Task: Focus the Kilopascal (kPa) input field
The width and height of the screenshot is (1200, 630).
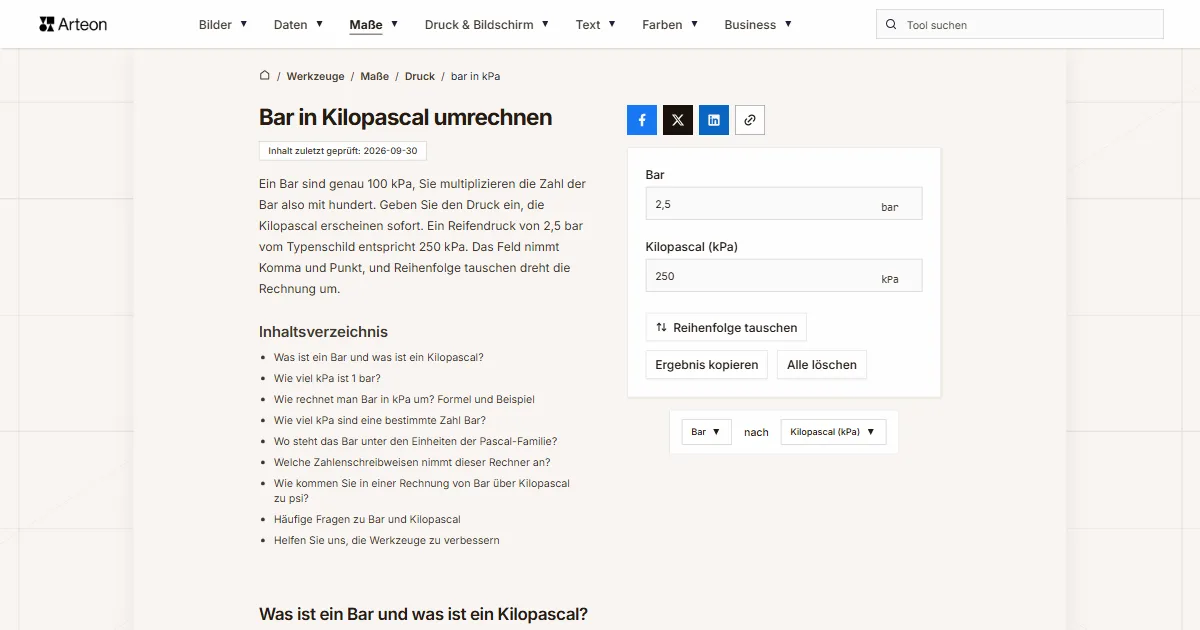Action: coord(784,276)
